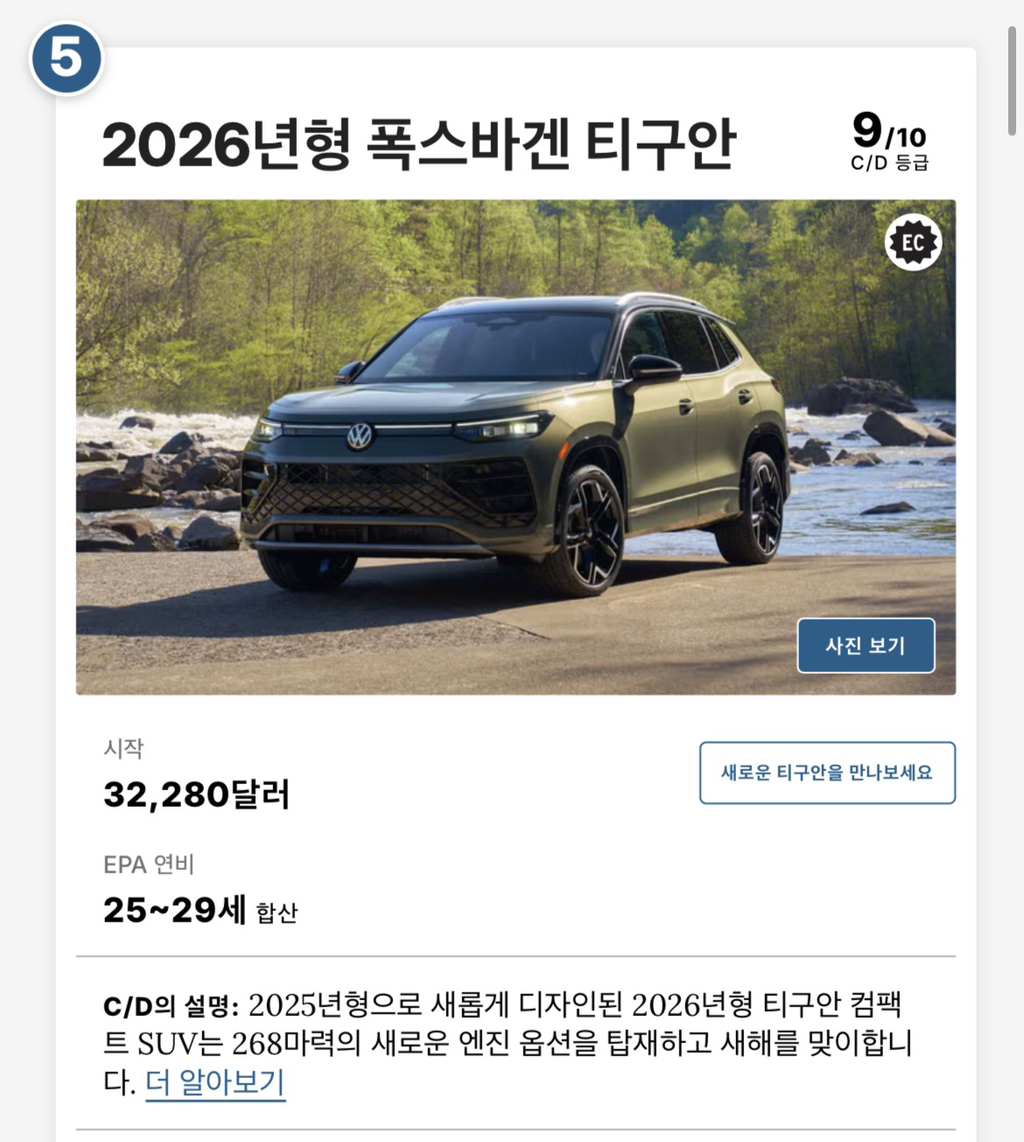This screenshot has width=1024, height=1142.
Task: Click the 새로운 티구안을 만나보세요 button
Action: (827, 773)
